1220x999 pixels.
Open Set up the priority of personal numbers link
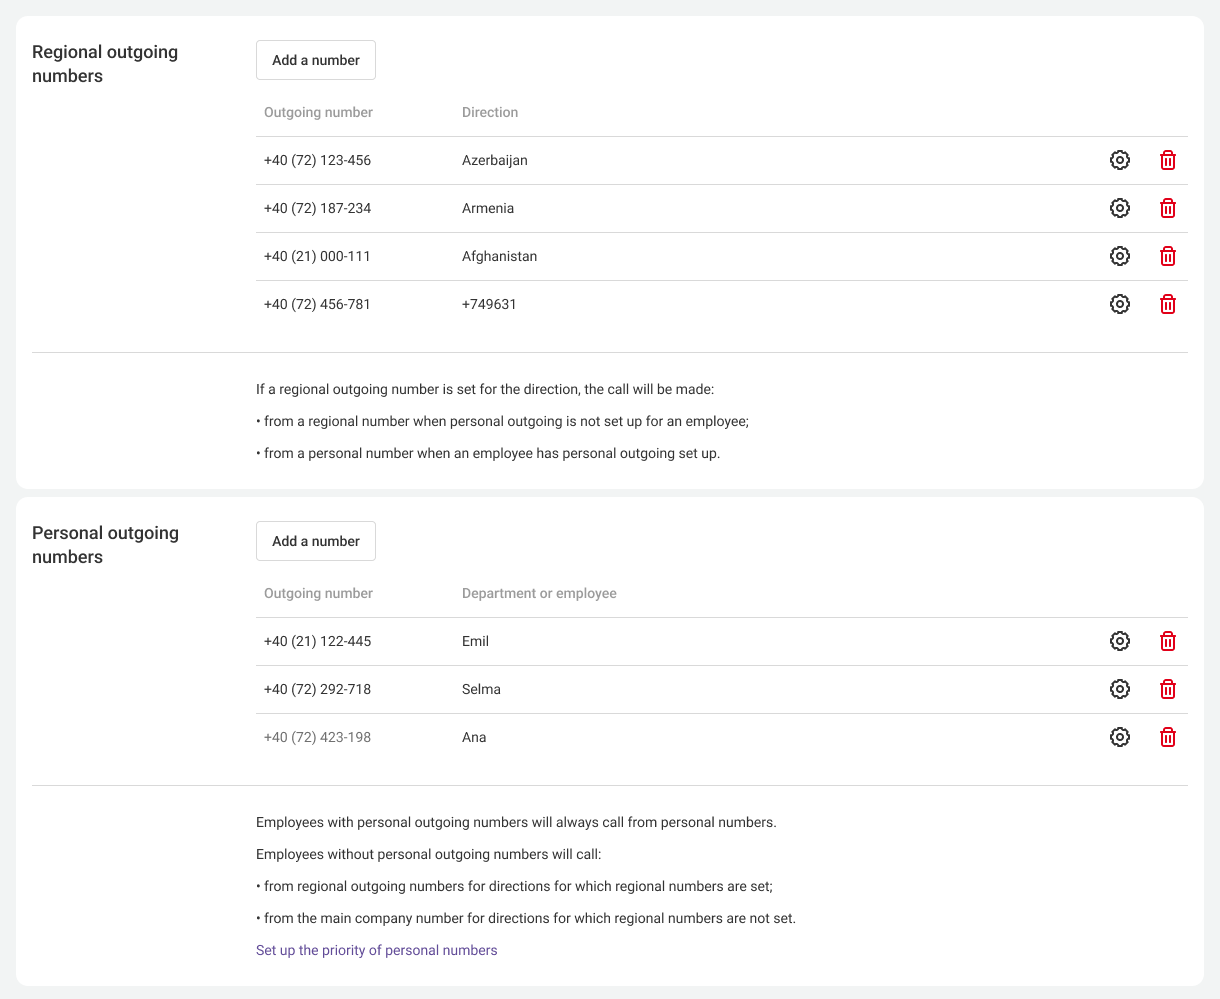tap(376, 950)
